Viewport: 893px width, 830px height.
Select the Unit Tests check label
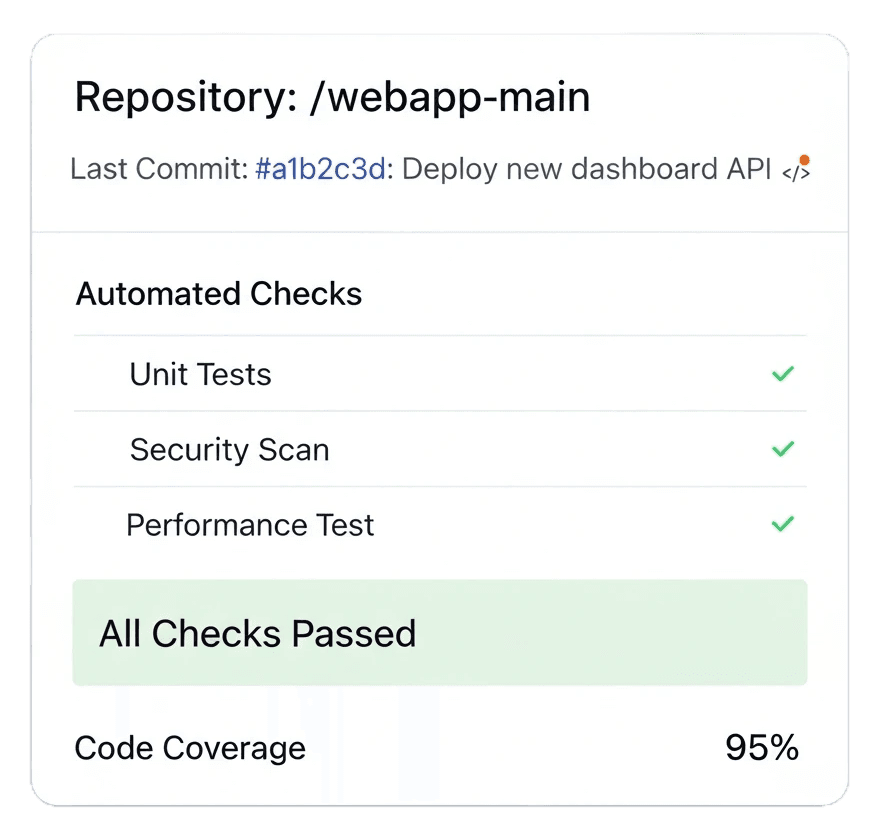pyautogui.click(x=200, y=374)
